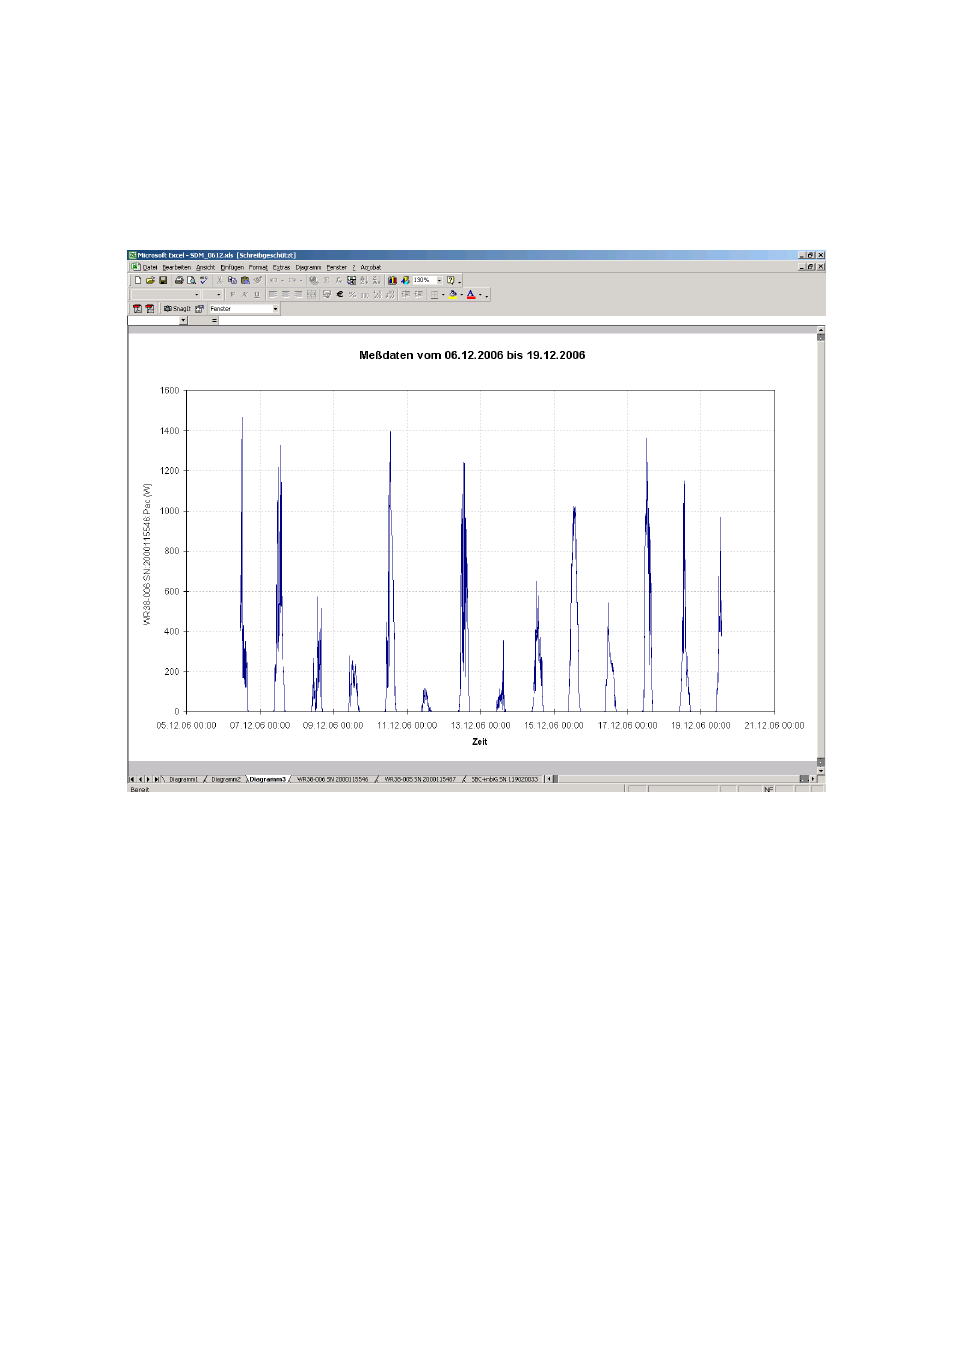Select WR38-006 SN 2000115546 sheet tab
Viewport: 954px width, 1351px height.
click(333, 779)
